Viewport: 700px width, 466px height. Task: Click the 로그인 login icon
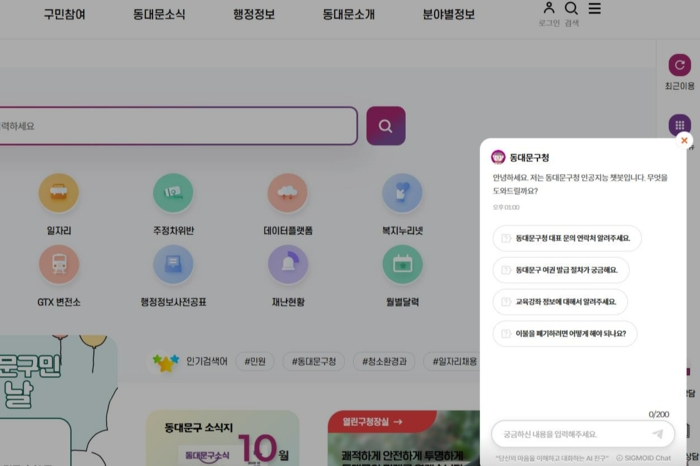pyautogui.click(x=549, y=12)
